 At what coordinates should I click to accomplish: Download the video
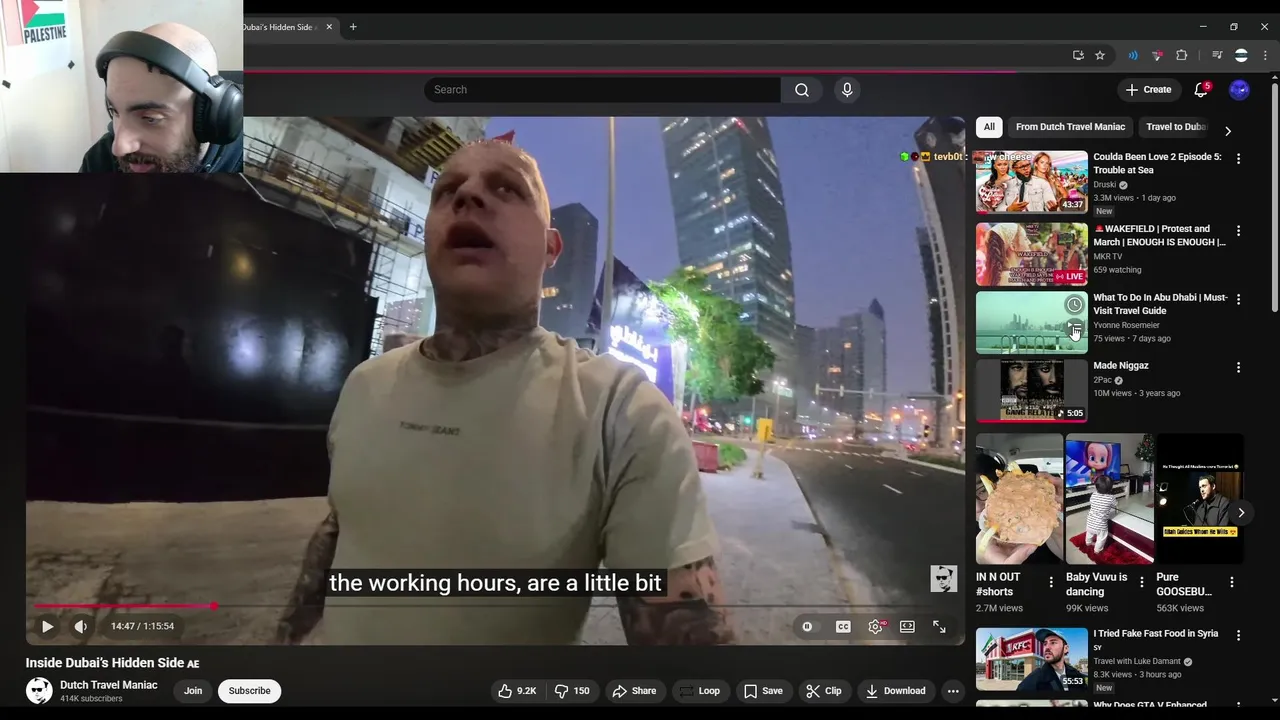click(x=896, y=691)
